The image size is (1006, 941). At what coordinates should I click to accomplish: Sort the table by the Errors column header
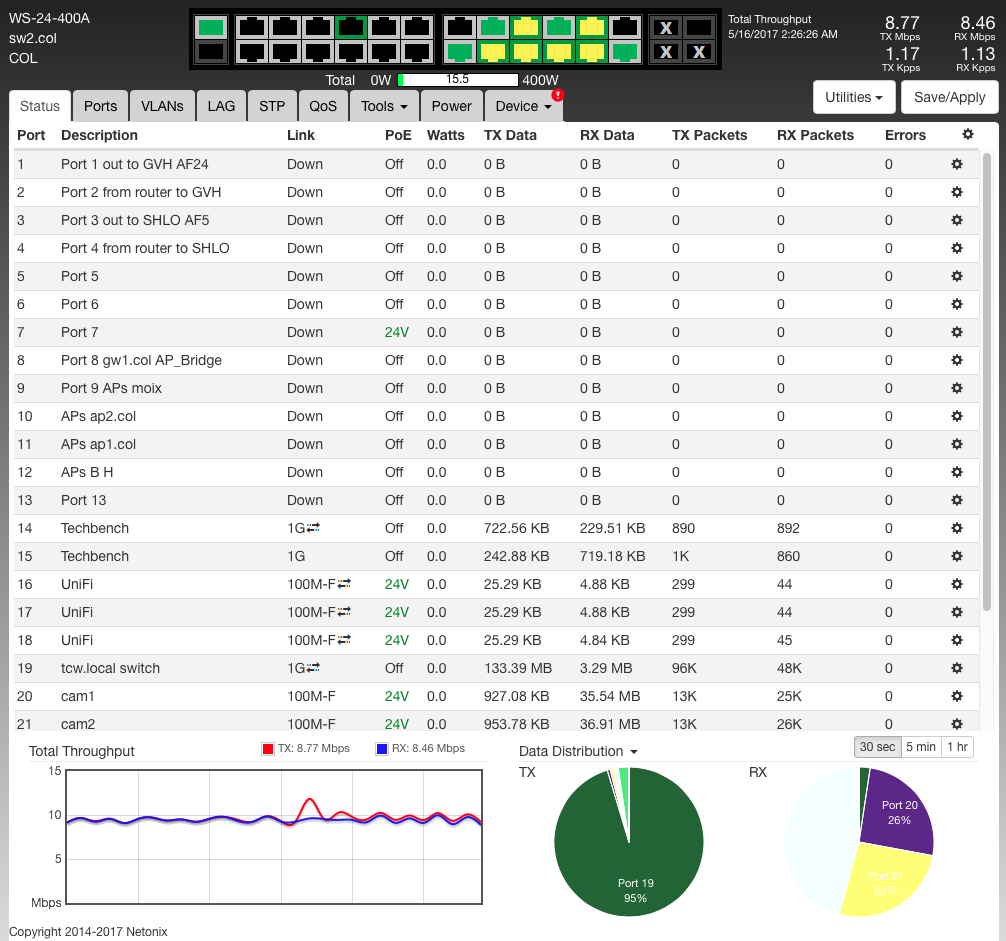click(x=905, y=135)
